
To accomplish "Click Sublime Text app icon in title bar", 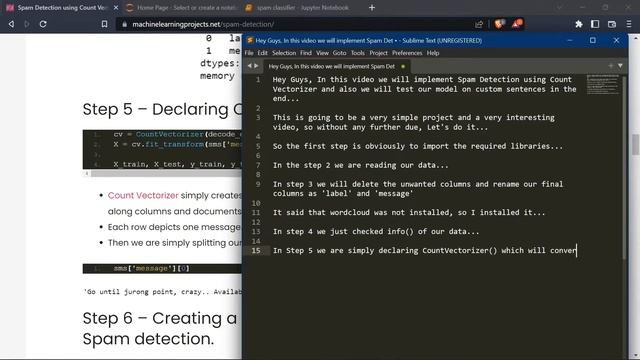I will 249,40.
